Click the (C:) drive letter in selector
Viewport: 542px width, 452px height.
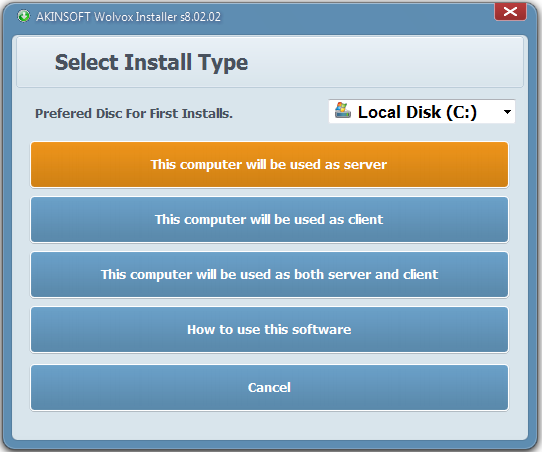(x=461, y=112)
